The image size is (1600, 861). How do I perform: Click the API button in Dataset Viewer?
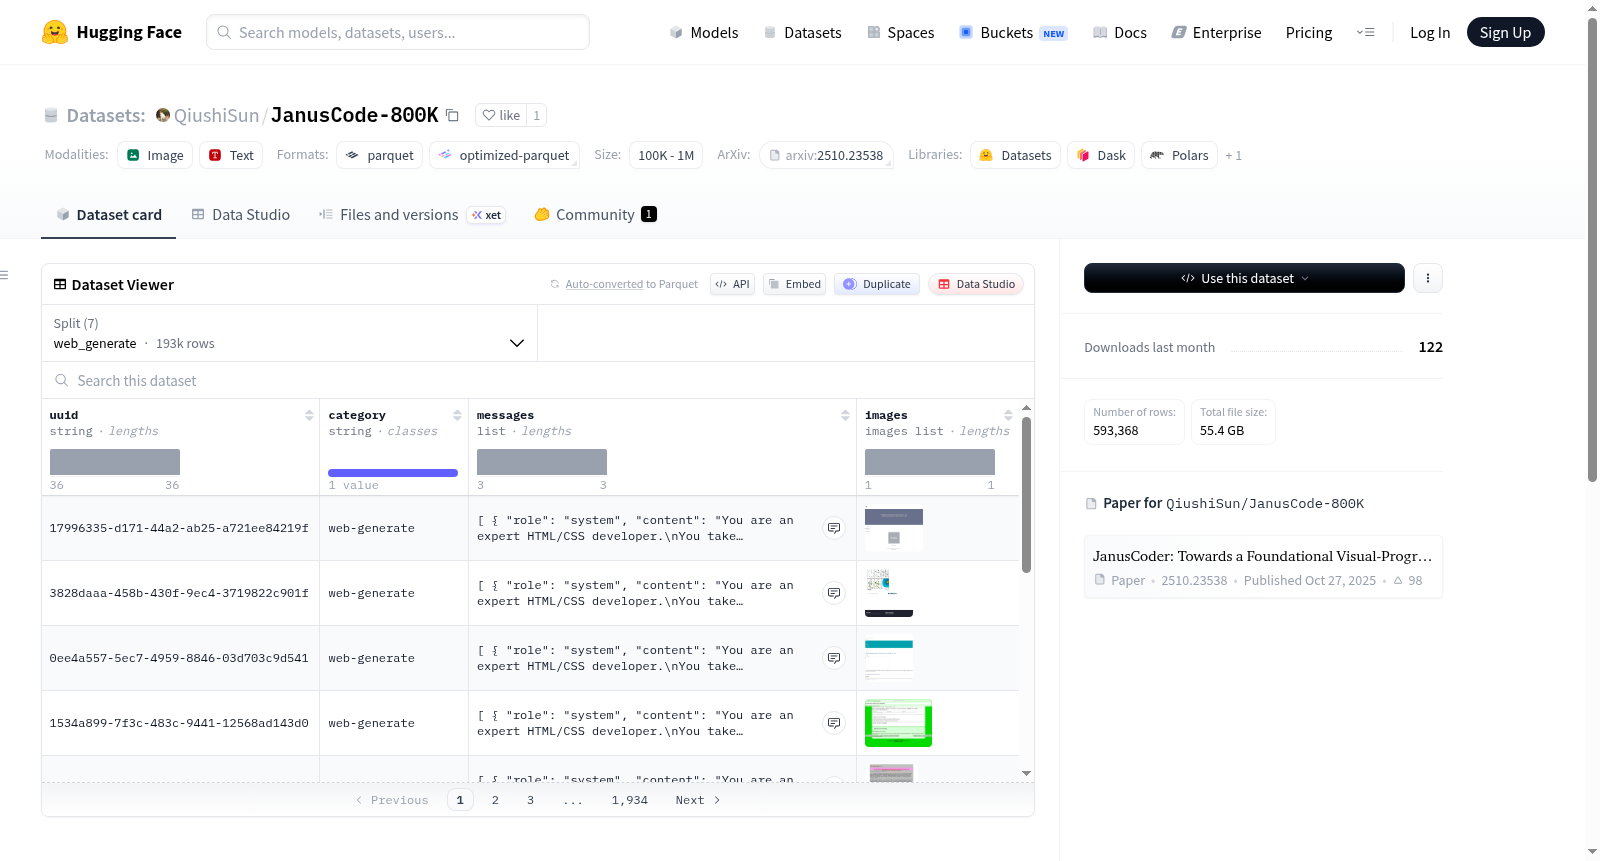click(732, 284)
